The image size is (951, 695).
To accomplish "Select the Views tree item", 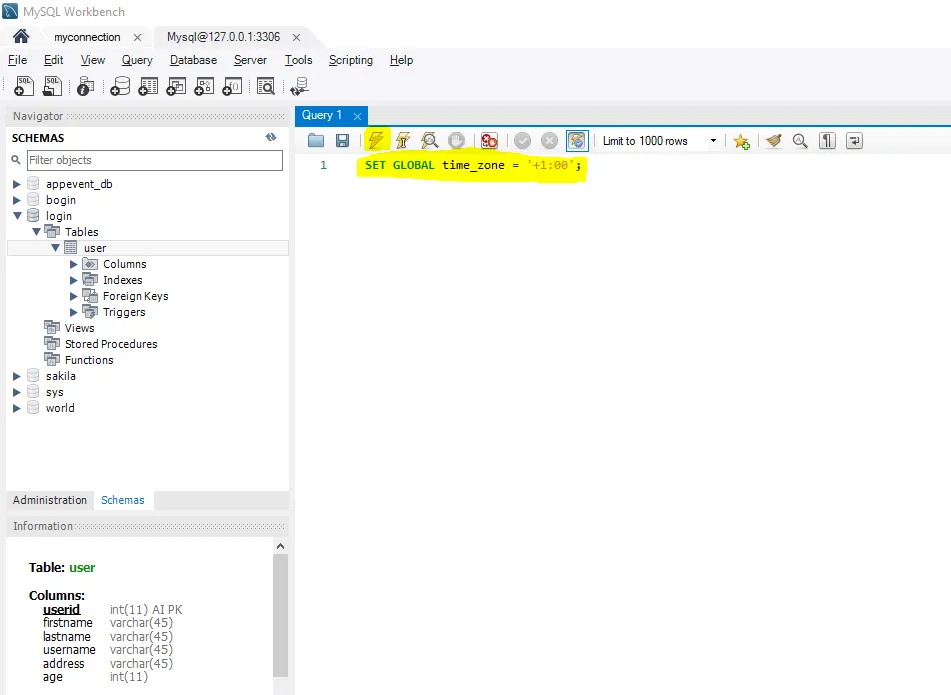I will tap(79, 328).
